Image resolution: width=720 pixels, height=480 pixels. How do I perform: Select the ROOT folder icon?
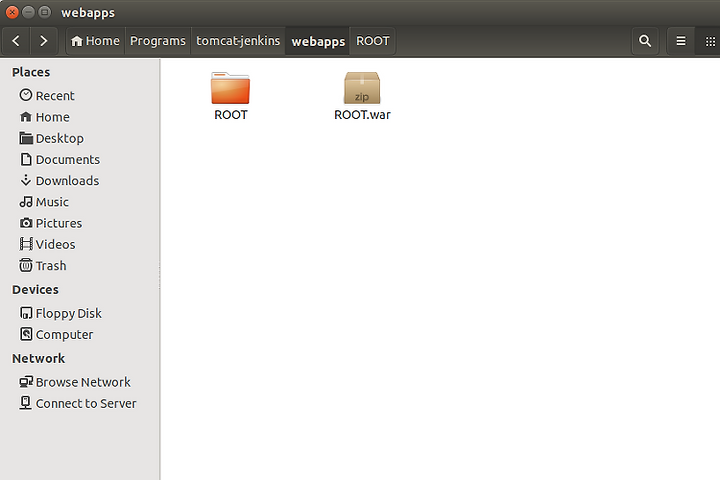231,88
